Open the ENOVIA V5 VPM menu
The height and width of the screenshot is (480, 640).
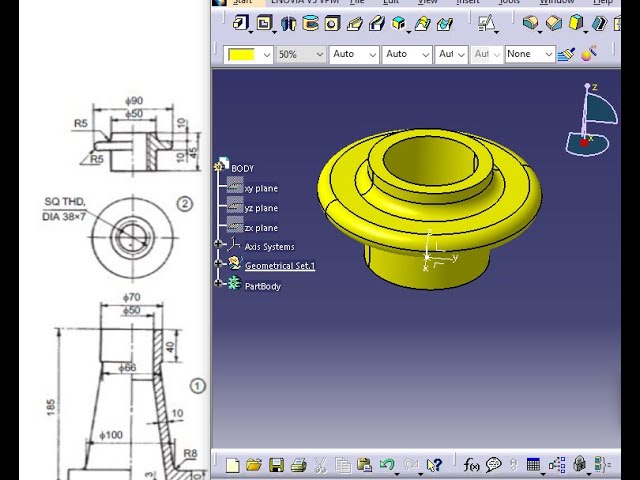pos(305,2)
